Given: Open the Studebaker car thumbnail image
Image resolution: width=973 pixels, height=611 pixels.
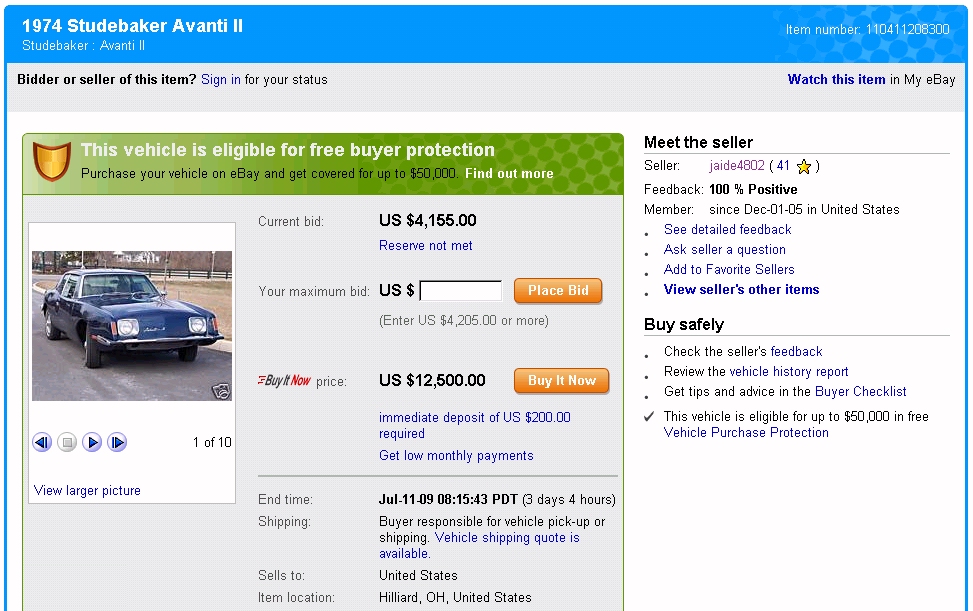Looking at the screenshot, I should coord(132,325).
